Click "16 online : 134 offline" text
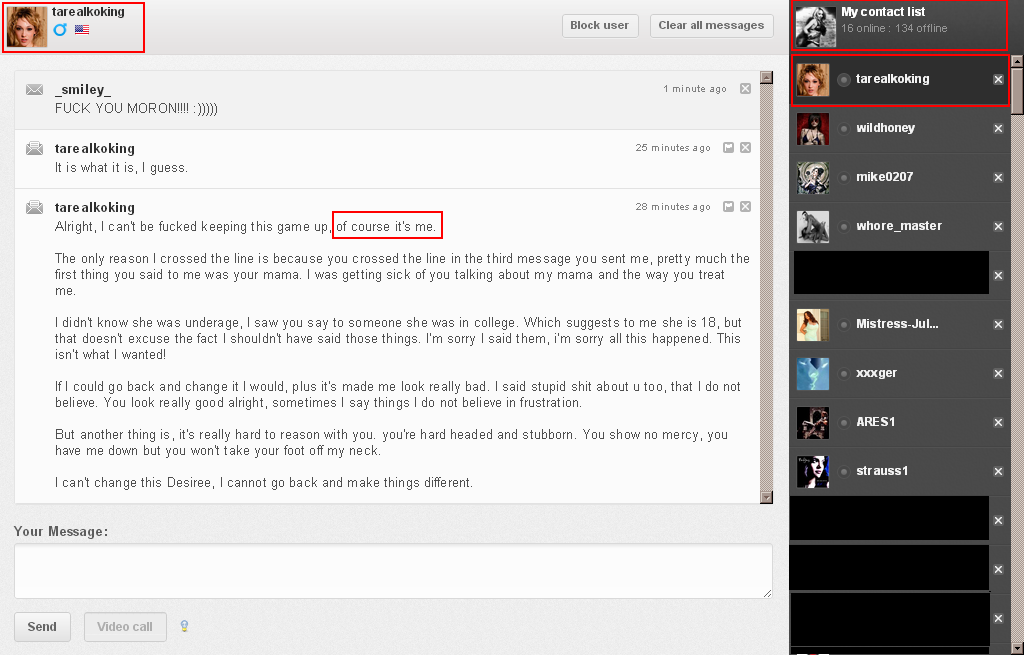Screen dimensions: 1024x655 [894, 28]
